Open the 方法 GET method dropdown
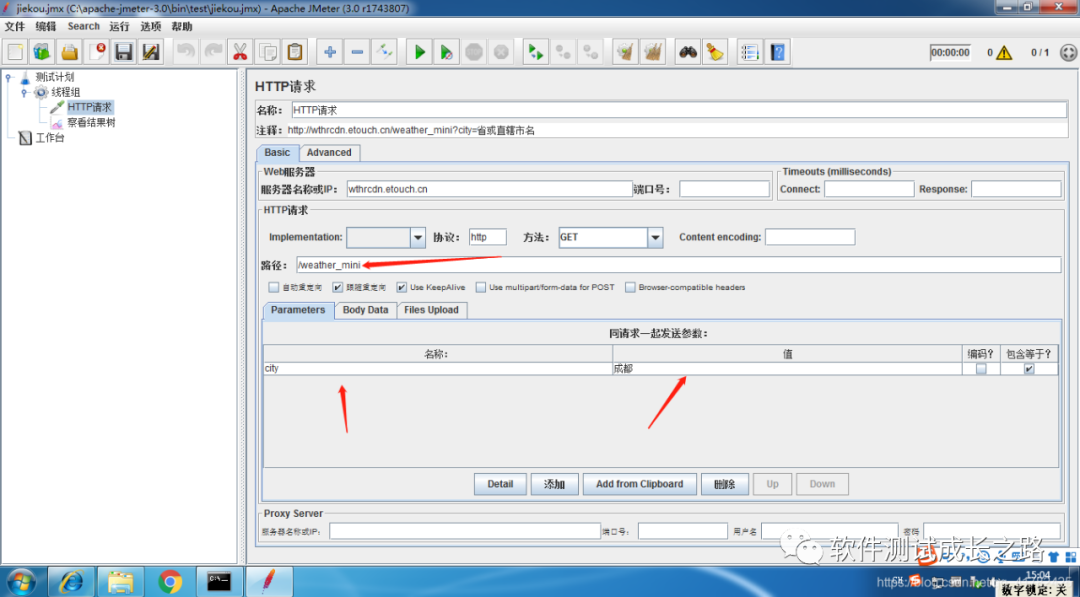Screen dimensions: 1080x597 (x=655, y=238)
